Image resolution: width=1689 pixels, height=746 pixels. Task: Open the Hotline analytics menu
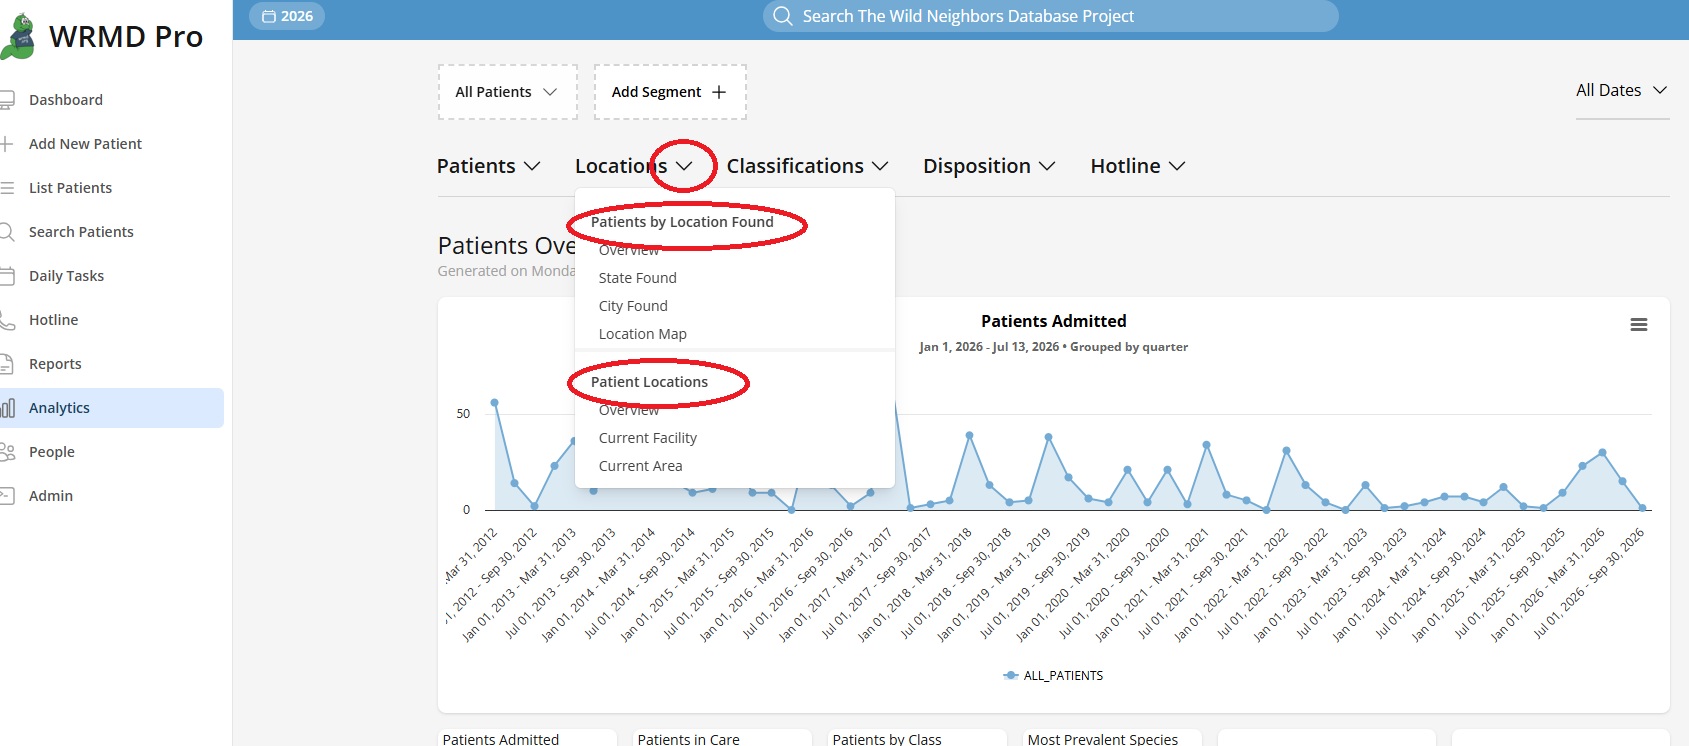coord(1138,166)
